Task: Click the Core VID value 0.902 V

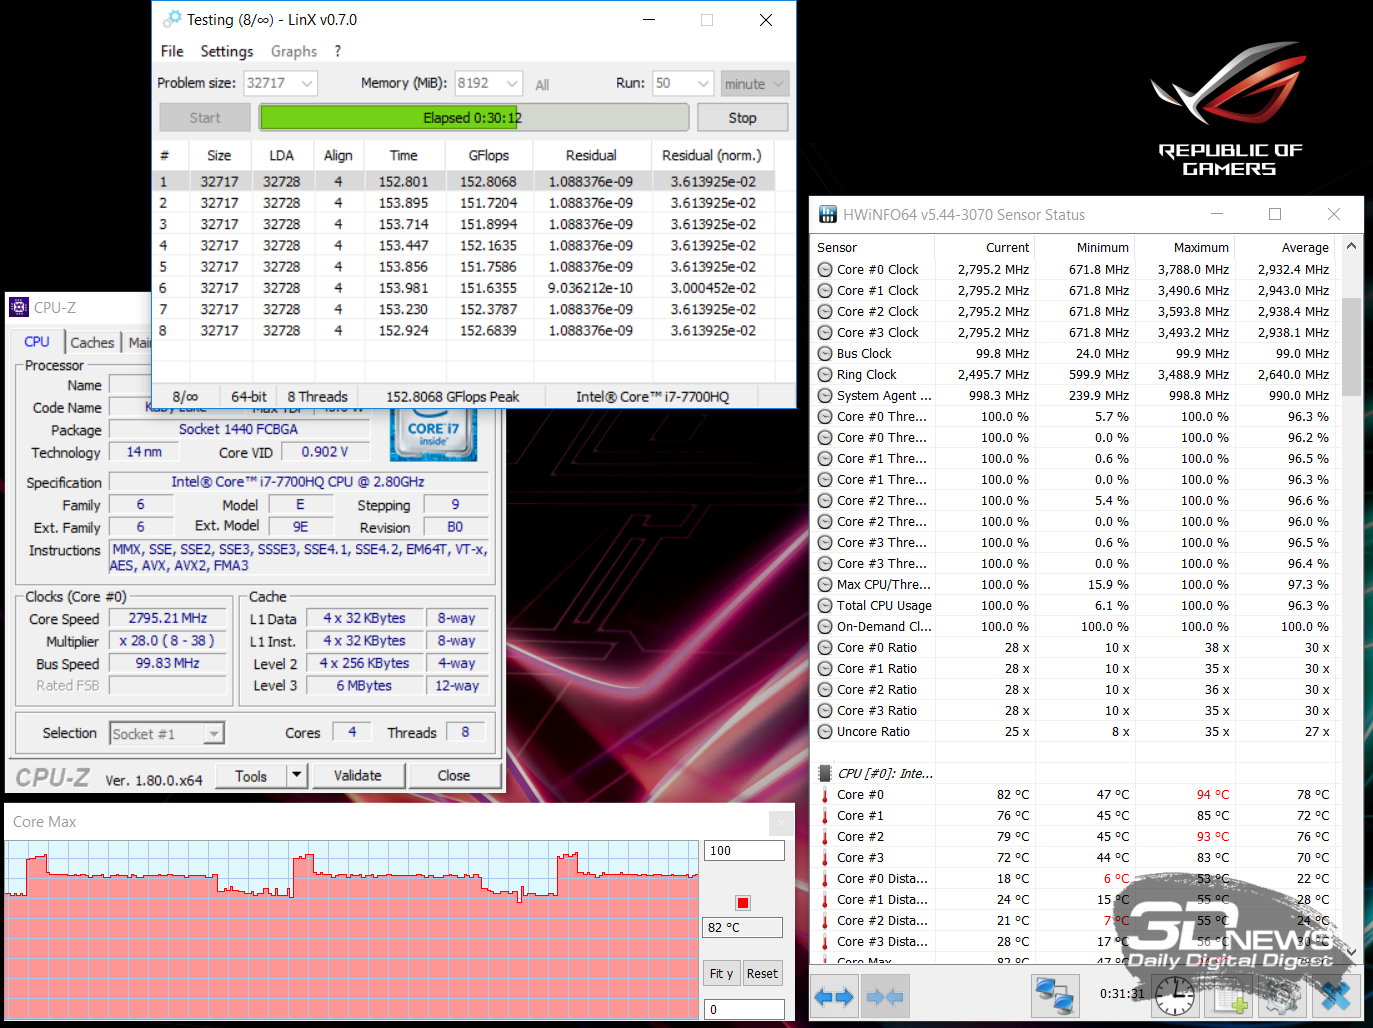Action: point(325,452)
